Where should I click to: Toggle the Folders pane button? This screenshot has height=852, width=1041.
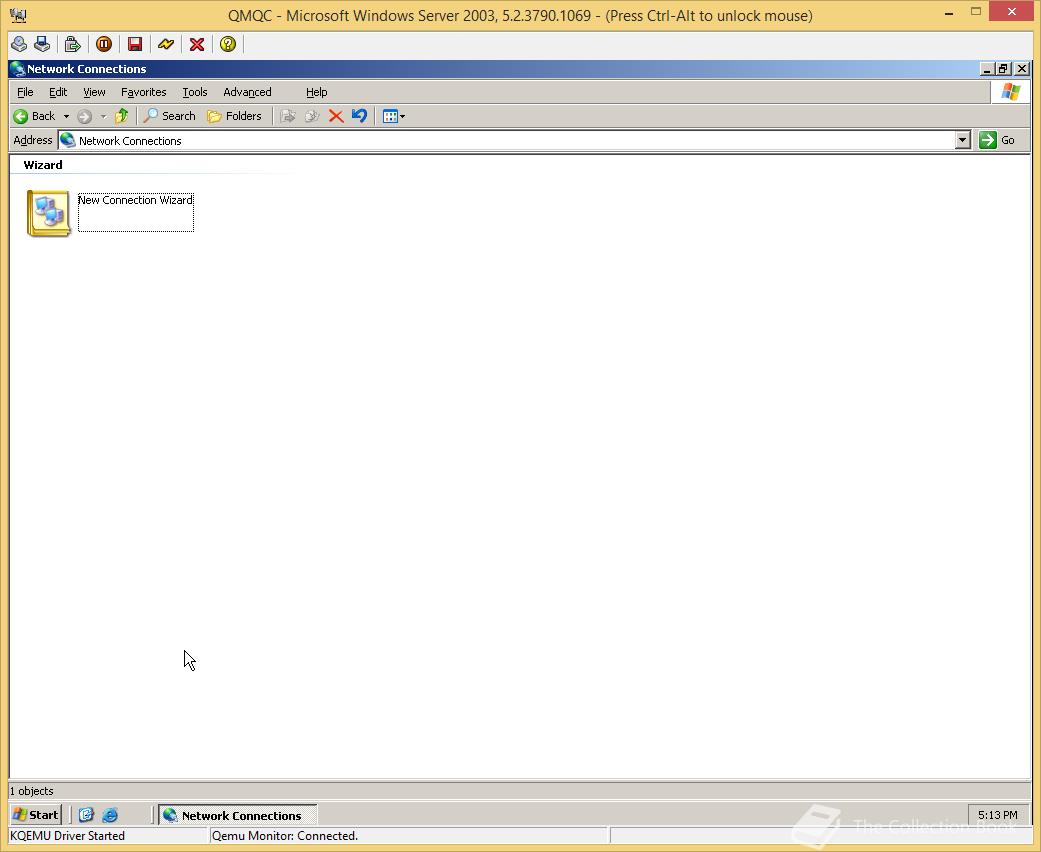234,116
